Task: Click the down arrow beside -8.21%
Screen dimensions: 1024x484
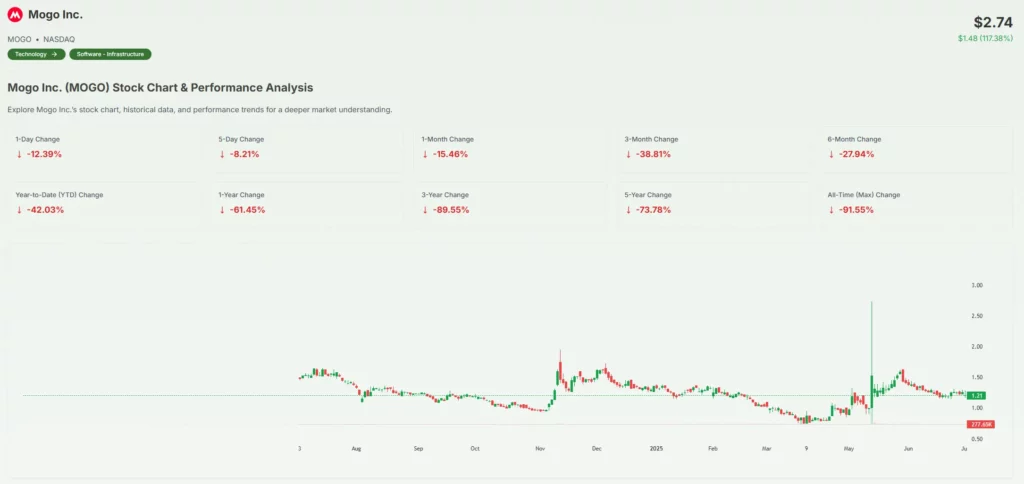Action: [x=222, y=155]
